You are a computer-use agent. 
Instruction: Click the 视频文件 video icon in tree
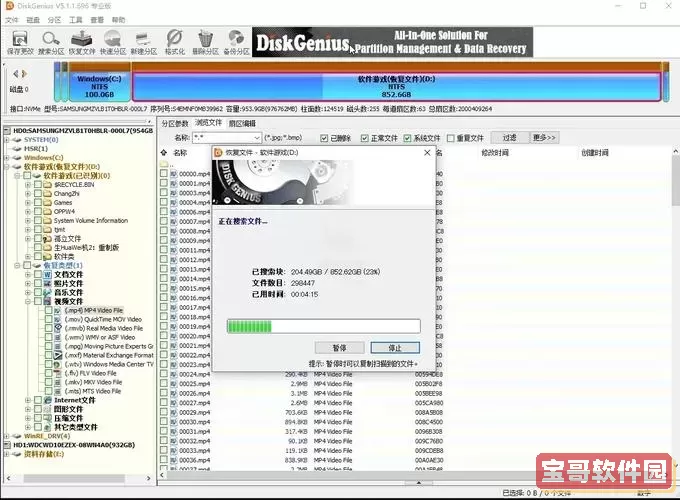[48, 301]
